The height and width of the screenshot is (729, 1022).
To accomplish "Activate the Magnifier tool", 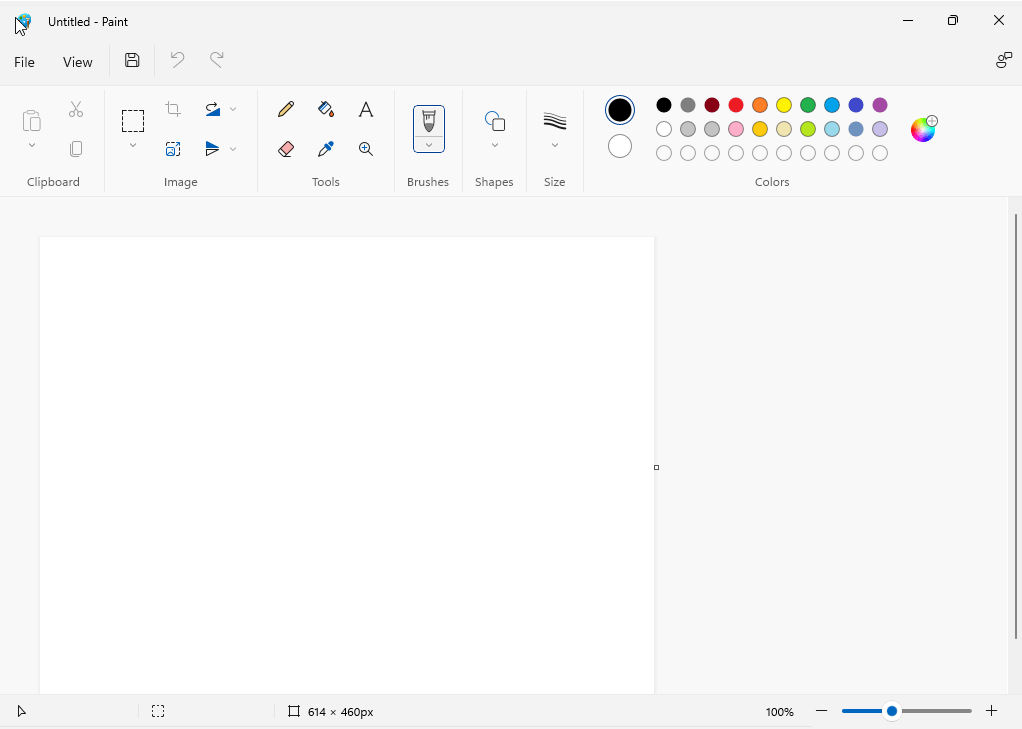I will pos(365,148).
